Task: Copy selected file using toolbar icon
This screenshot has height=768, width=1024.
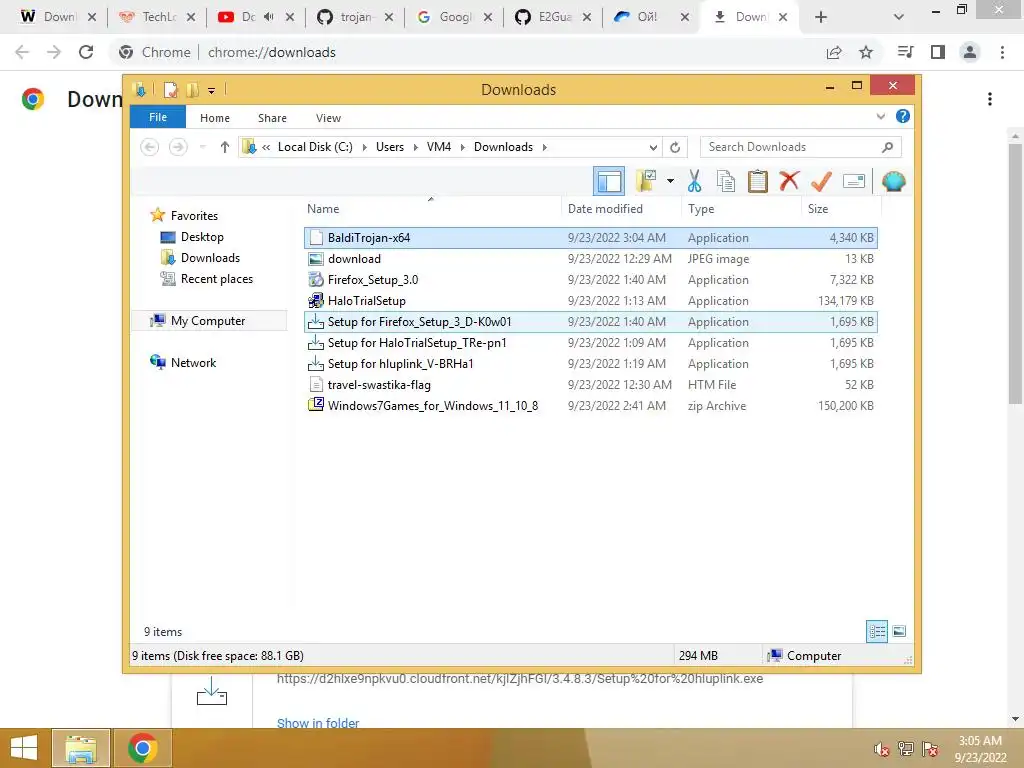Action: point(726,181)
